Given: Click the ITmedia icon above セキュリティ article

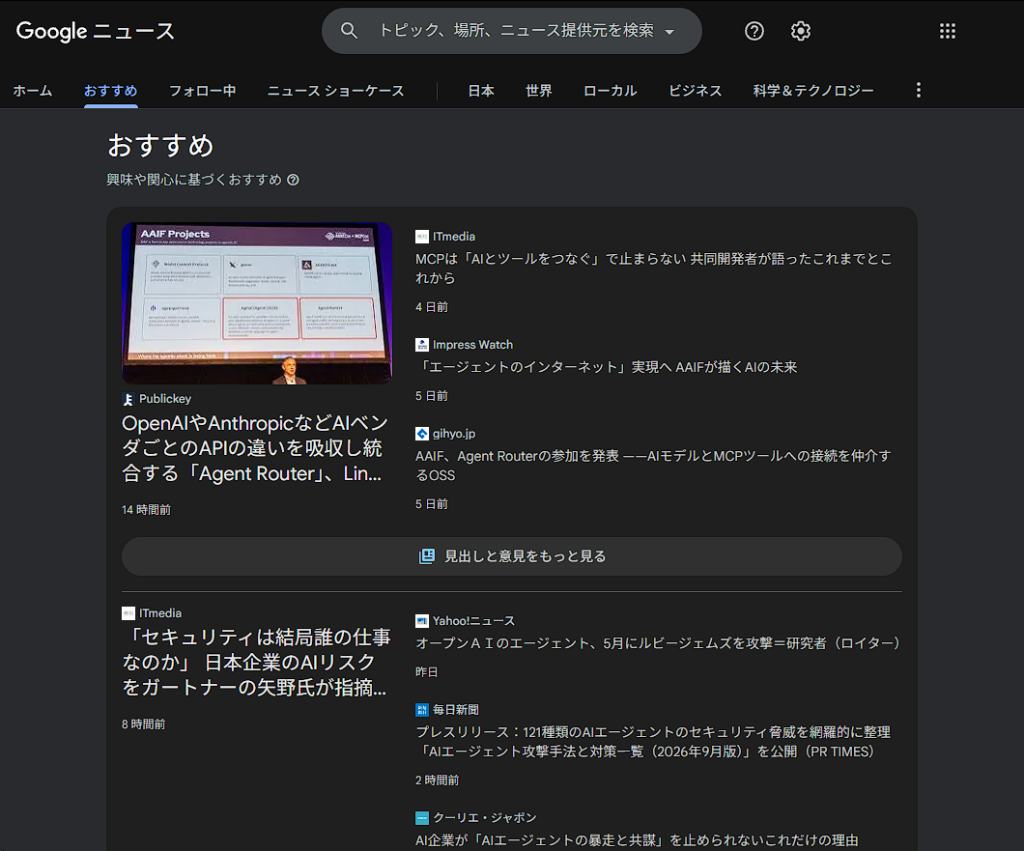Looking at the screenshot, I should [x=128, y=613].
